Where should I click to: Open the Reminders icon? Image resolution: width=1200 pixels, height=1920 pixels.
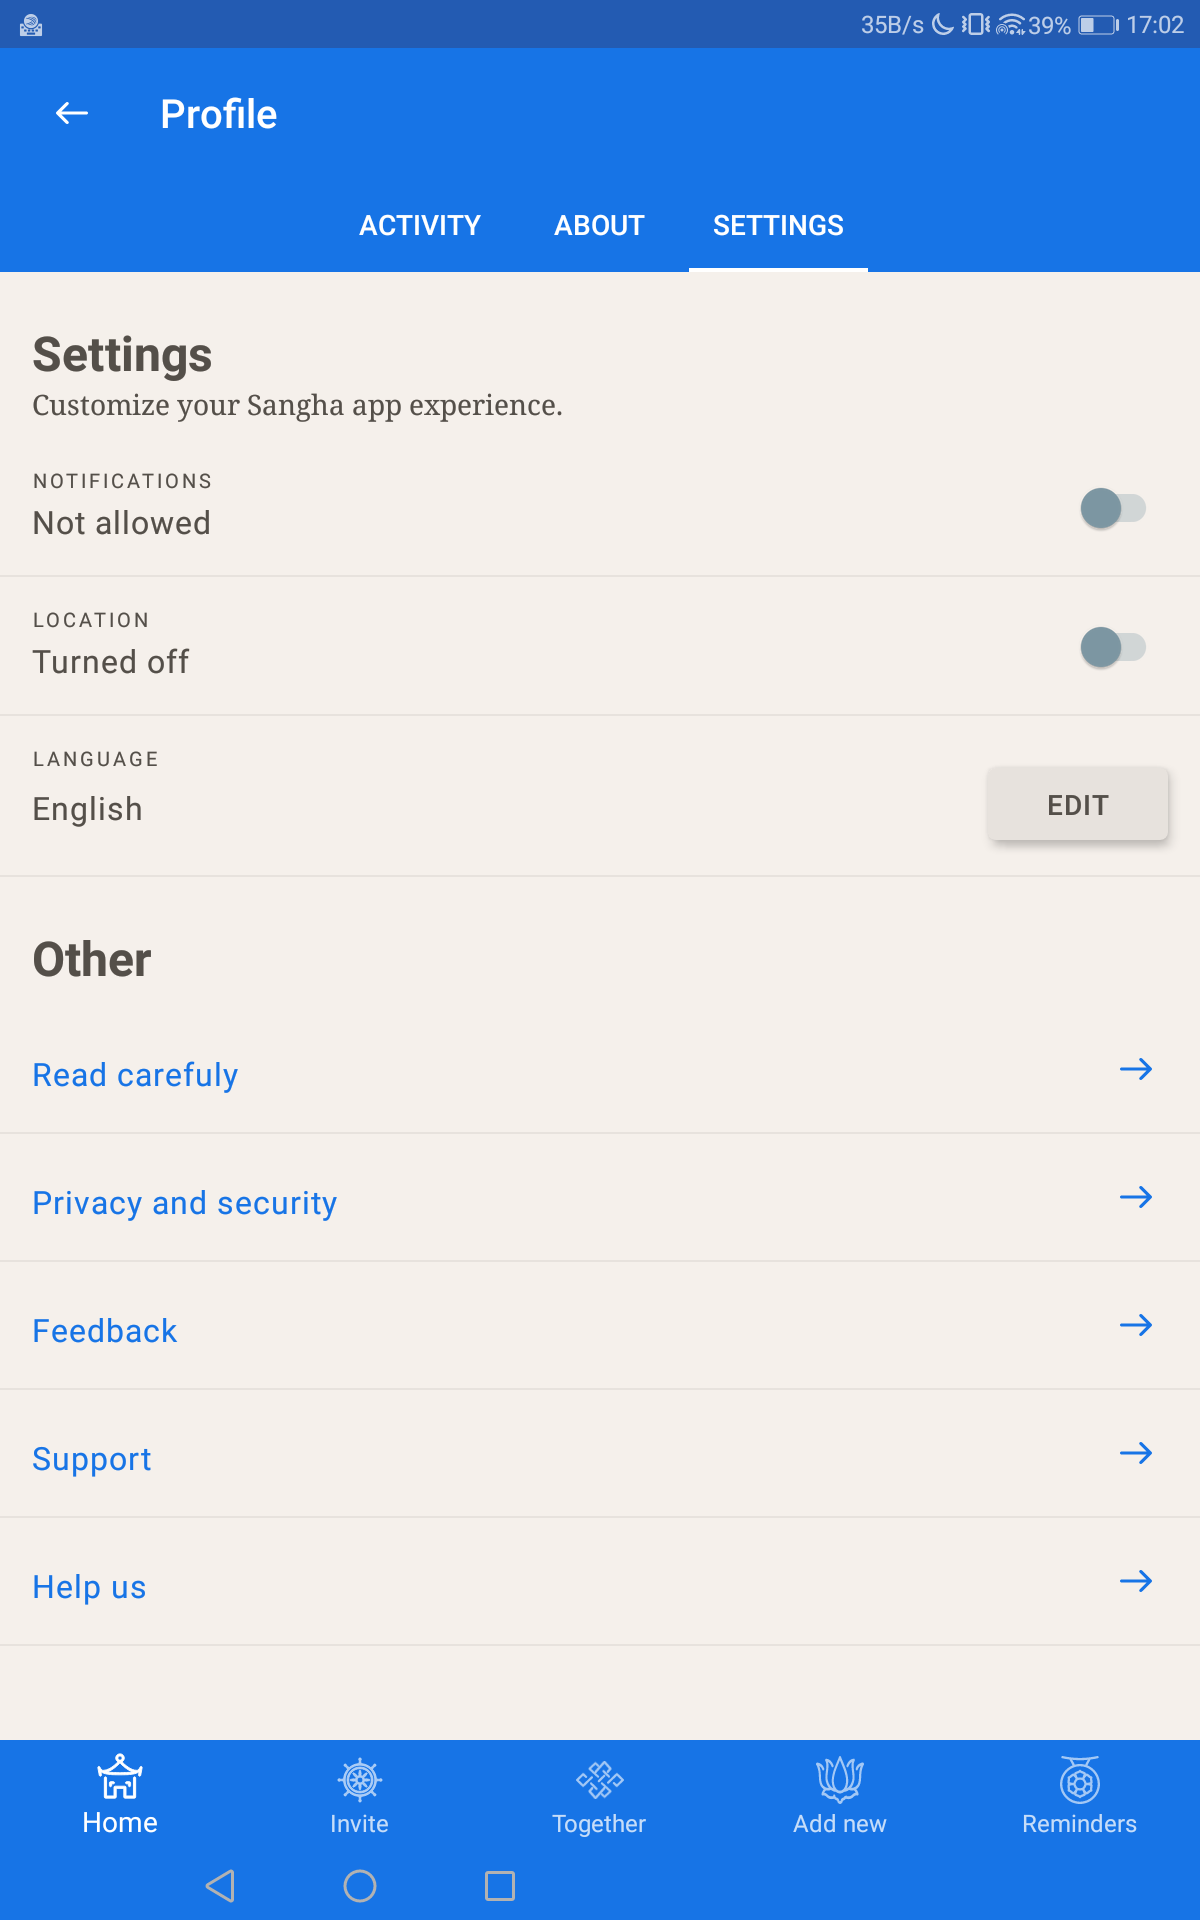[1080, 1780]
